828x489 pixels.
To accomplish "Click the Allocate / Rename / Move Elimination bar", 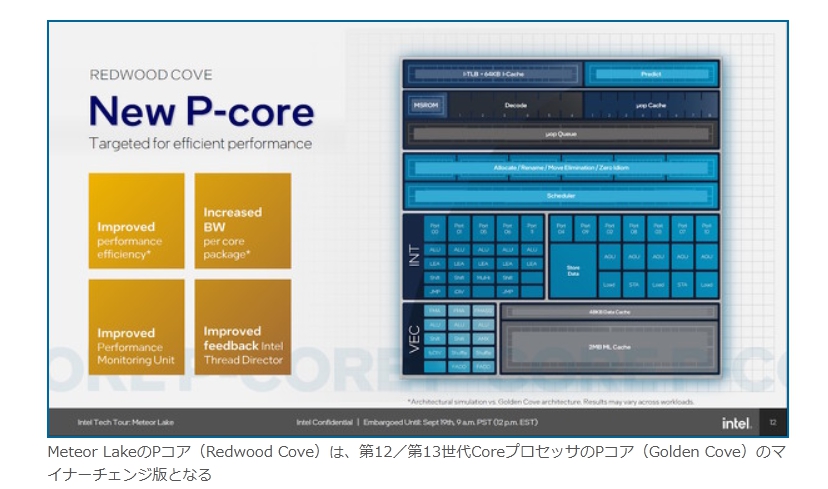I will pyautogui.click(x=560, y=167).
